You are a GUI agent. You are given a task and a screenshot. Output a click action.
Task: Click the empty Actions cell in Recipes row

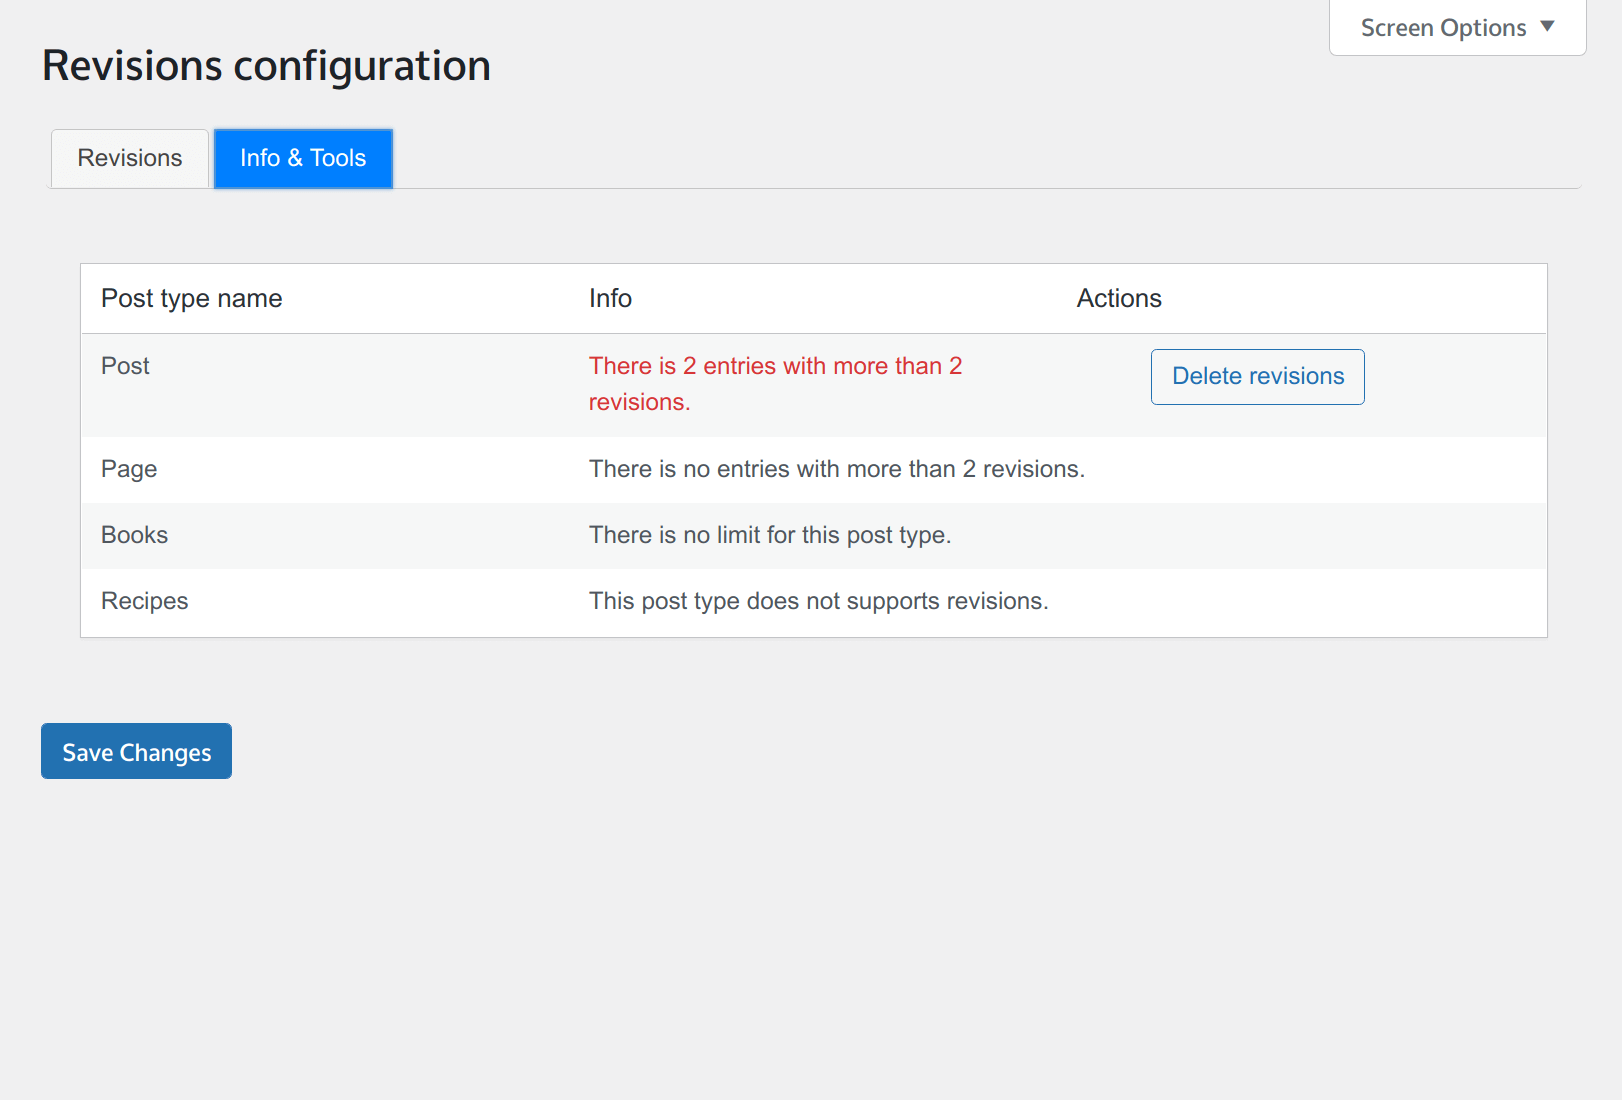coord(1300,601)
